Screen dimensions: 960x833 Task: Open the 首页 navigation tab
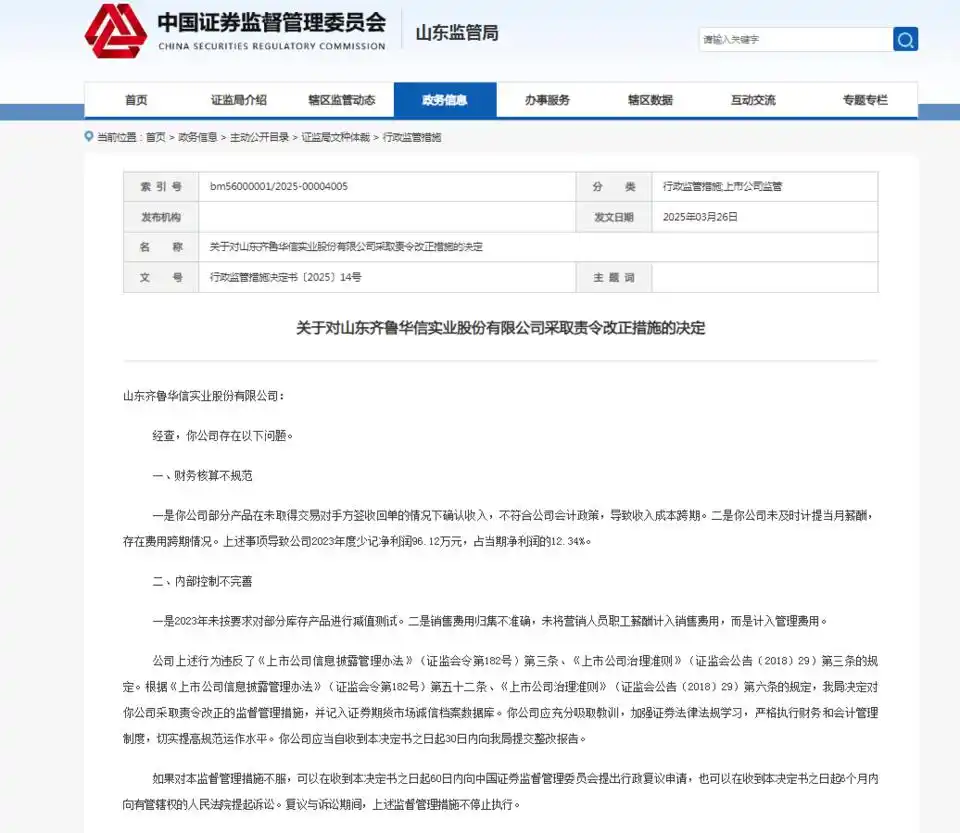pyautogui.click(x=136, y=100)
